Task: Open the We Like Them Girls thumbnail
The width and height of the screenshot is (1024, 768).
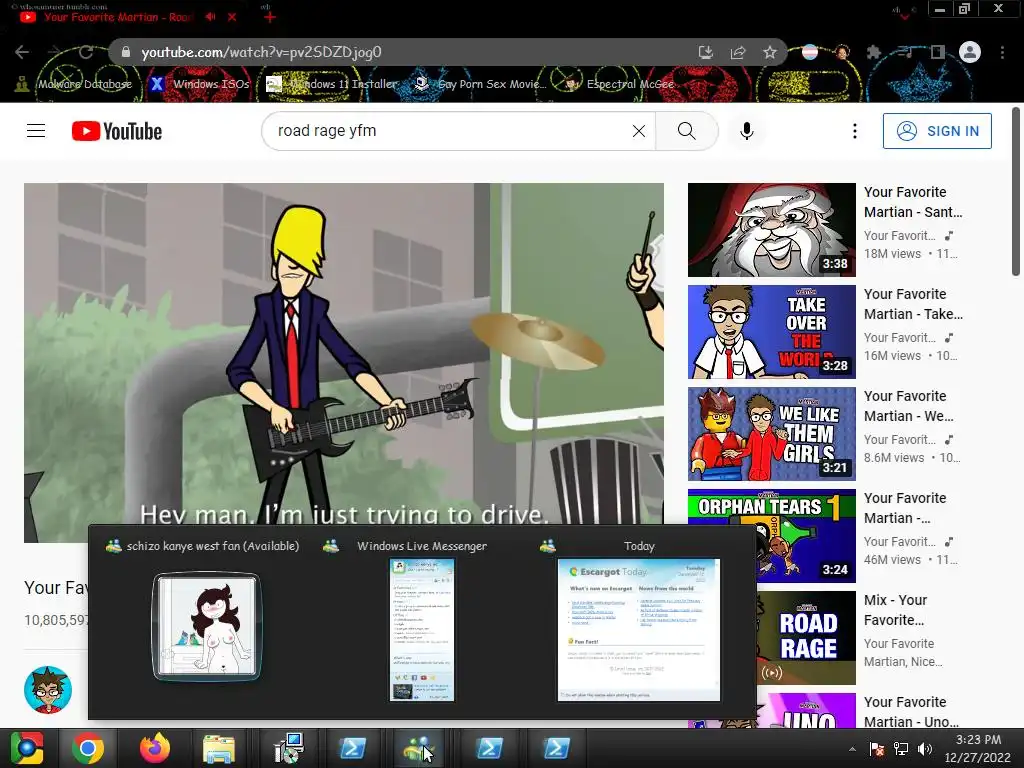Action: click(x=771, y=434)
